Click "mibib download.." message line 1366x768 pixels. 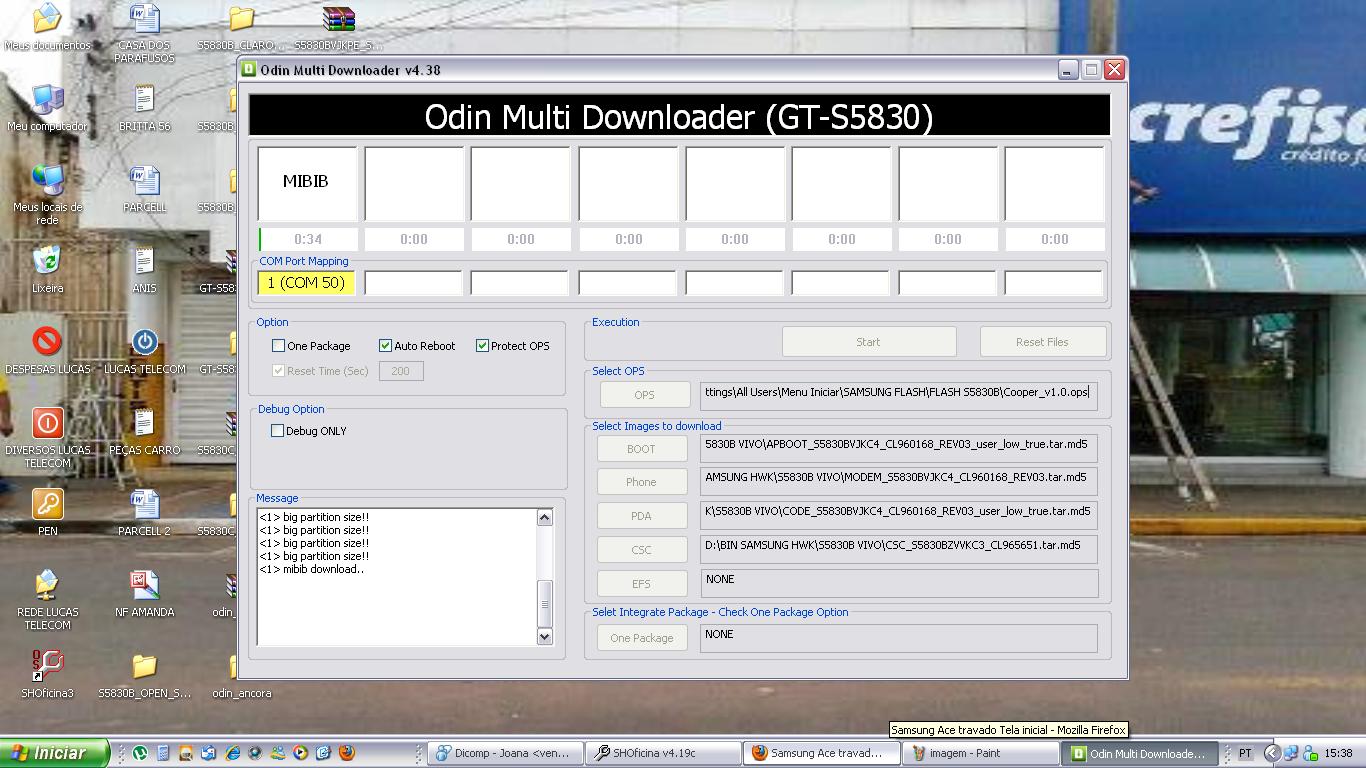311,569
